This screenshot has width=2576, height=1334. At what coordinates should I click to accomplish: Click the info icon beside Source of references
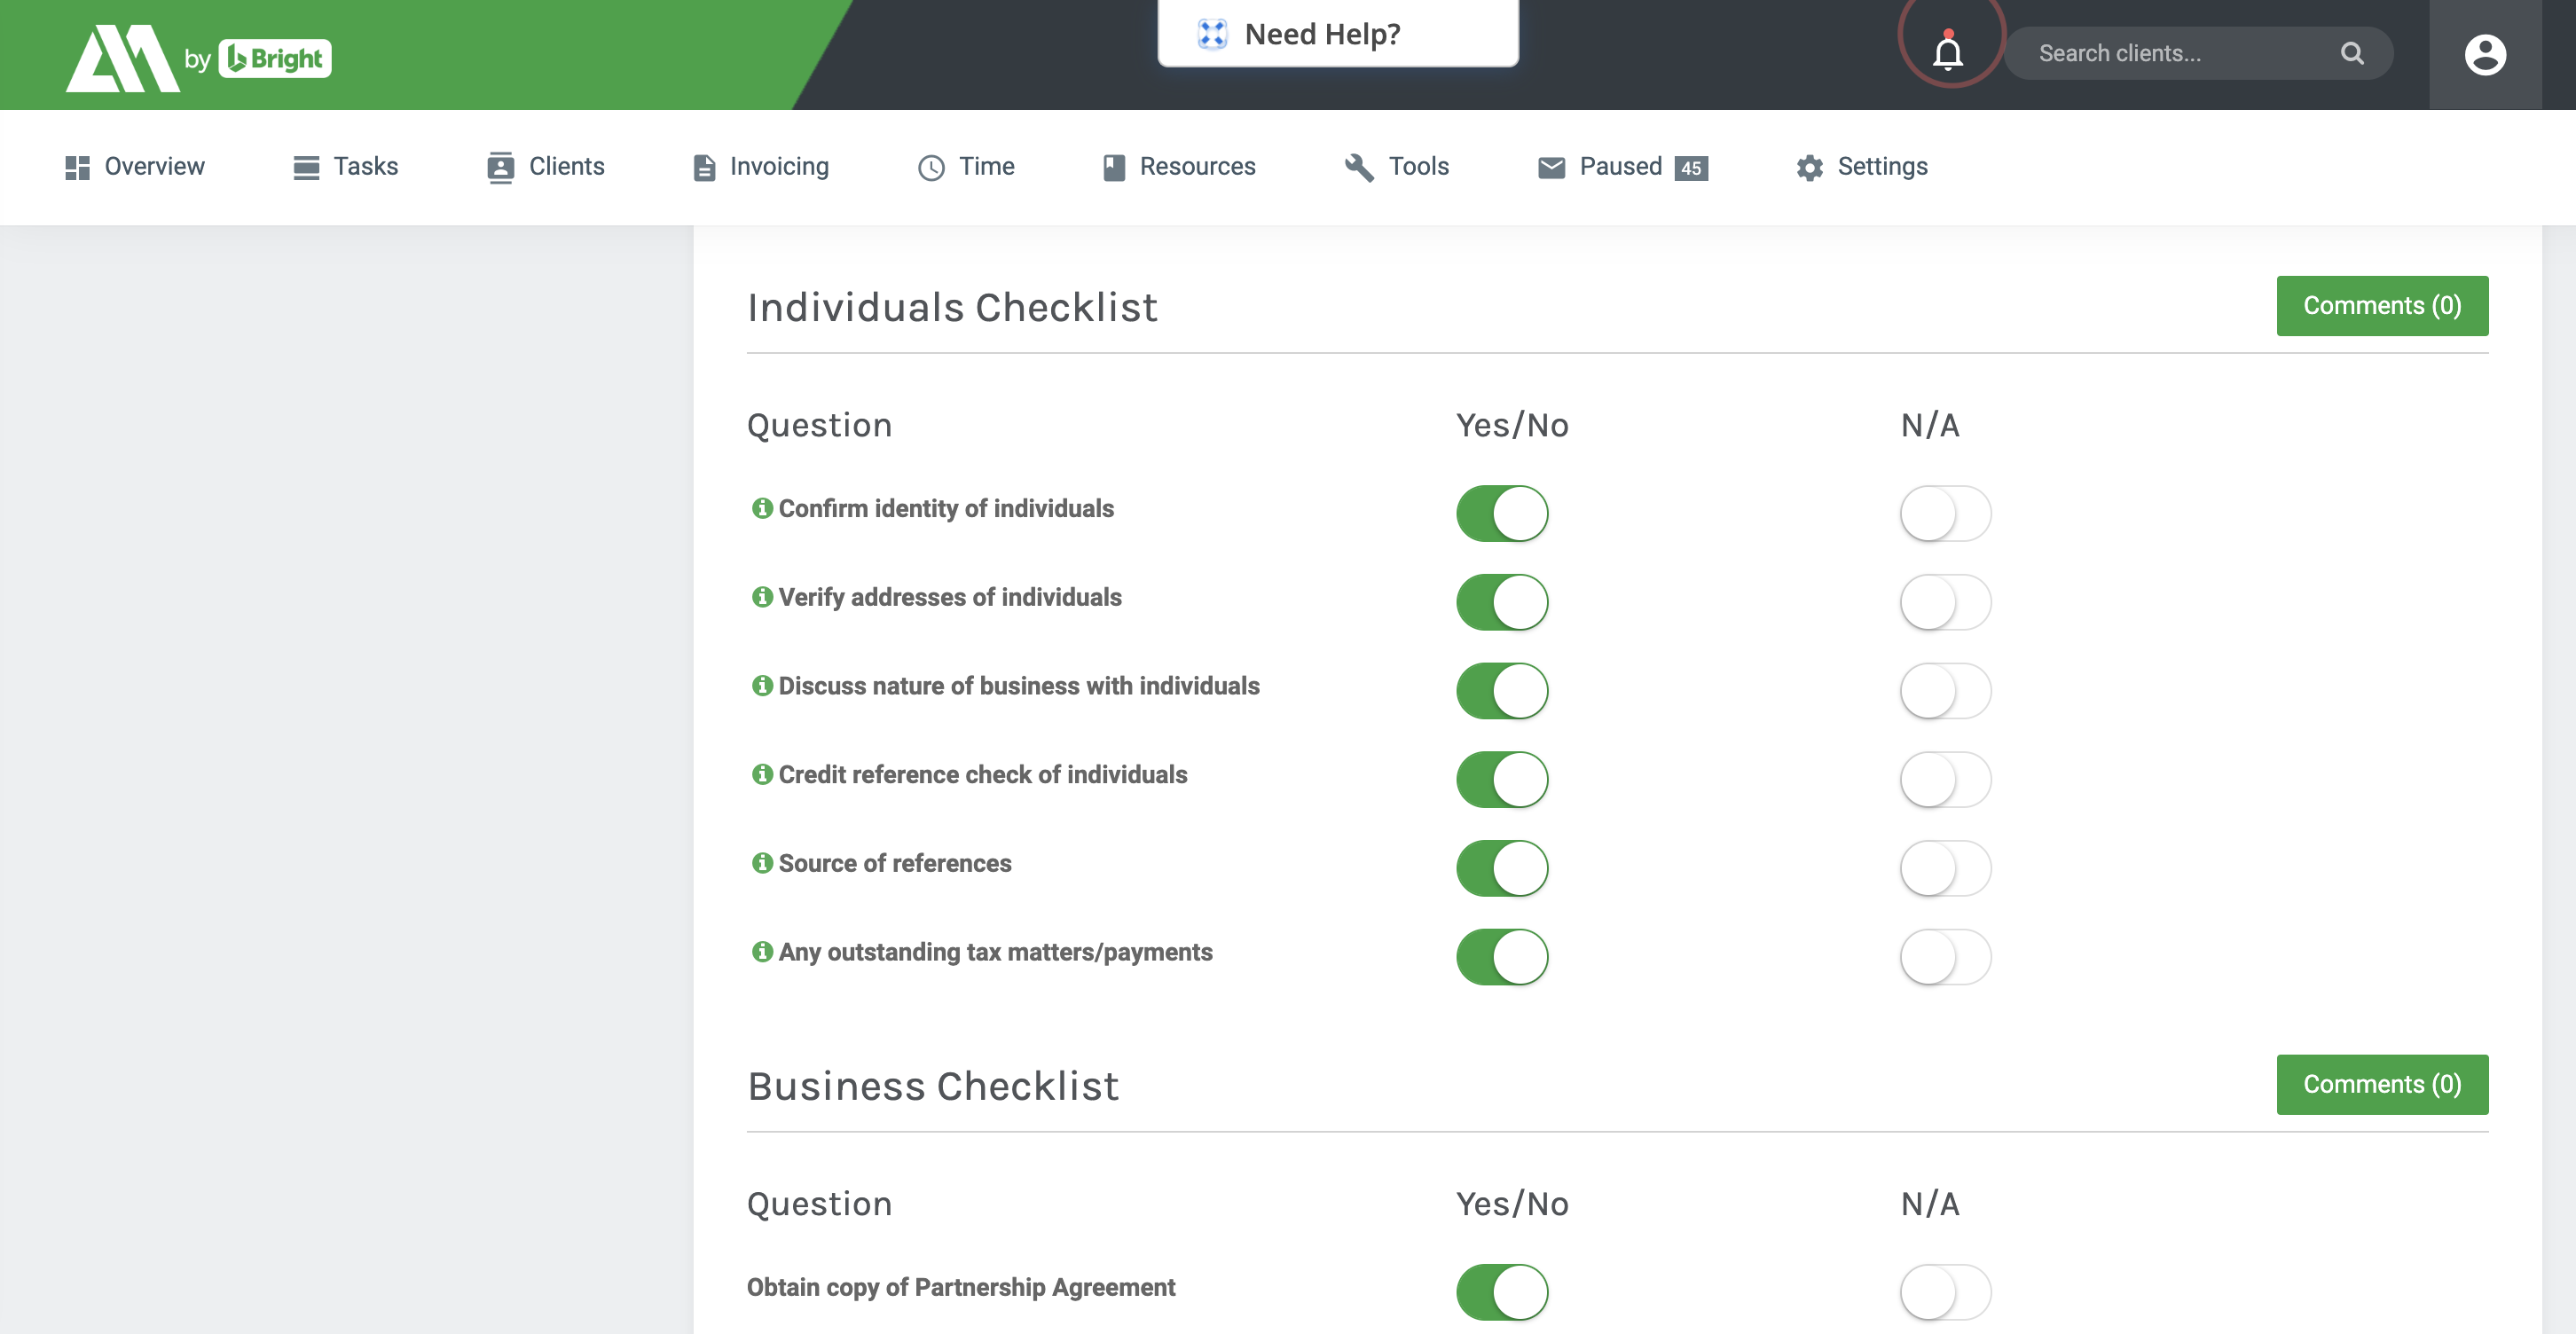click(x=761, y=863)
